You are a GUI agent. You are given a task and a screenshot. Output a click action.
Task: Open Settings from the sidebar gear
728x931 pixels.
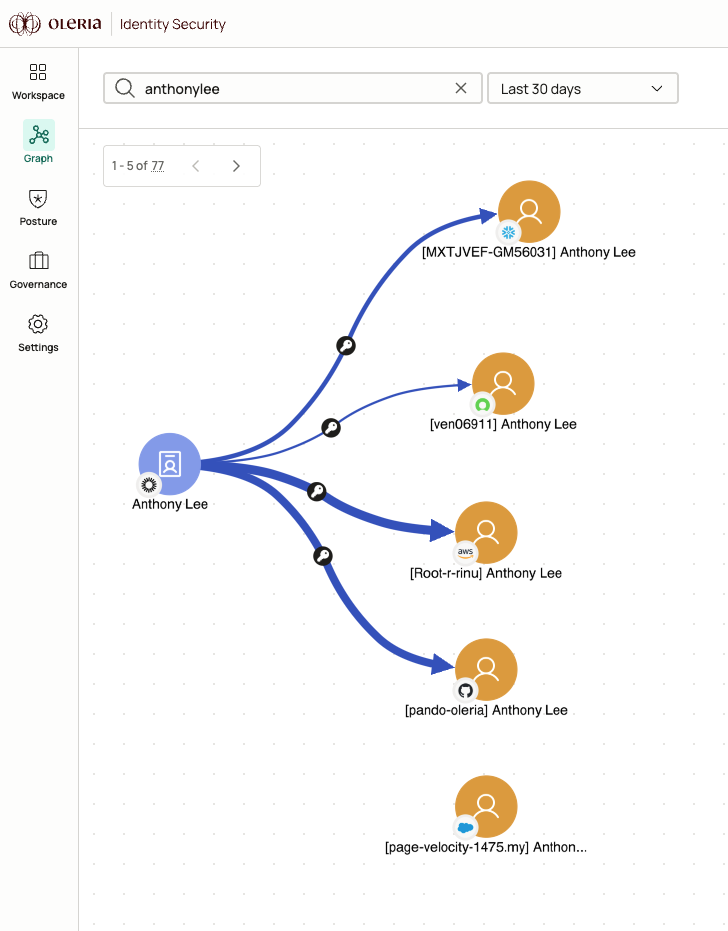38,334
